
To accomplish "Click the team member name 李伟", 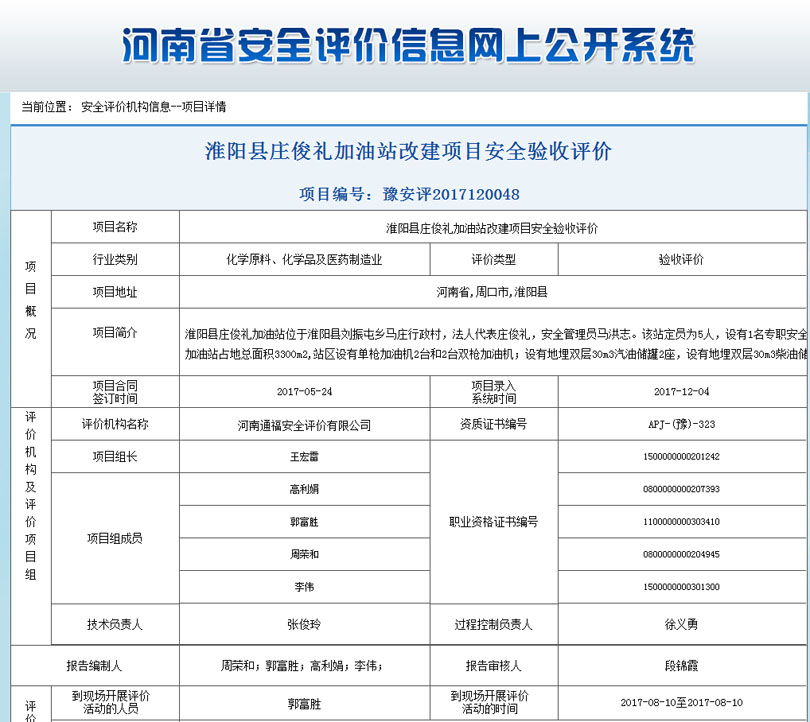I will (304, 587).
